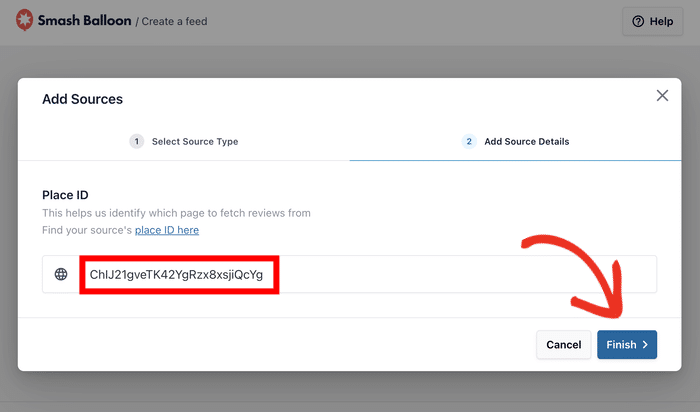Click the Smash Balloon brand name
Image resolution: width=700 pixels, height=412 pixels.
tap(84, 20)
